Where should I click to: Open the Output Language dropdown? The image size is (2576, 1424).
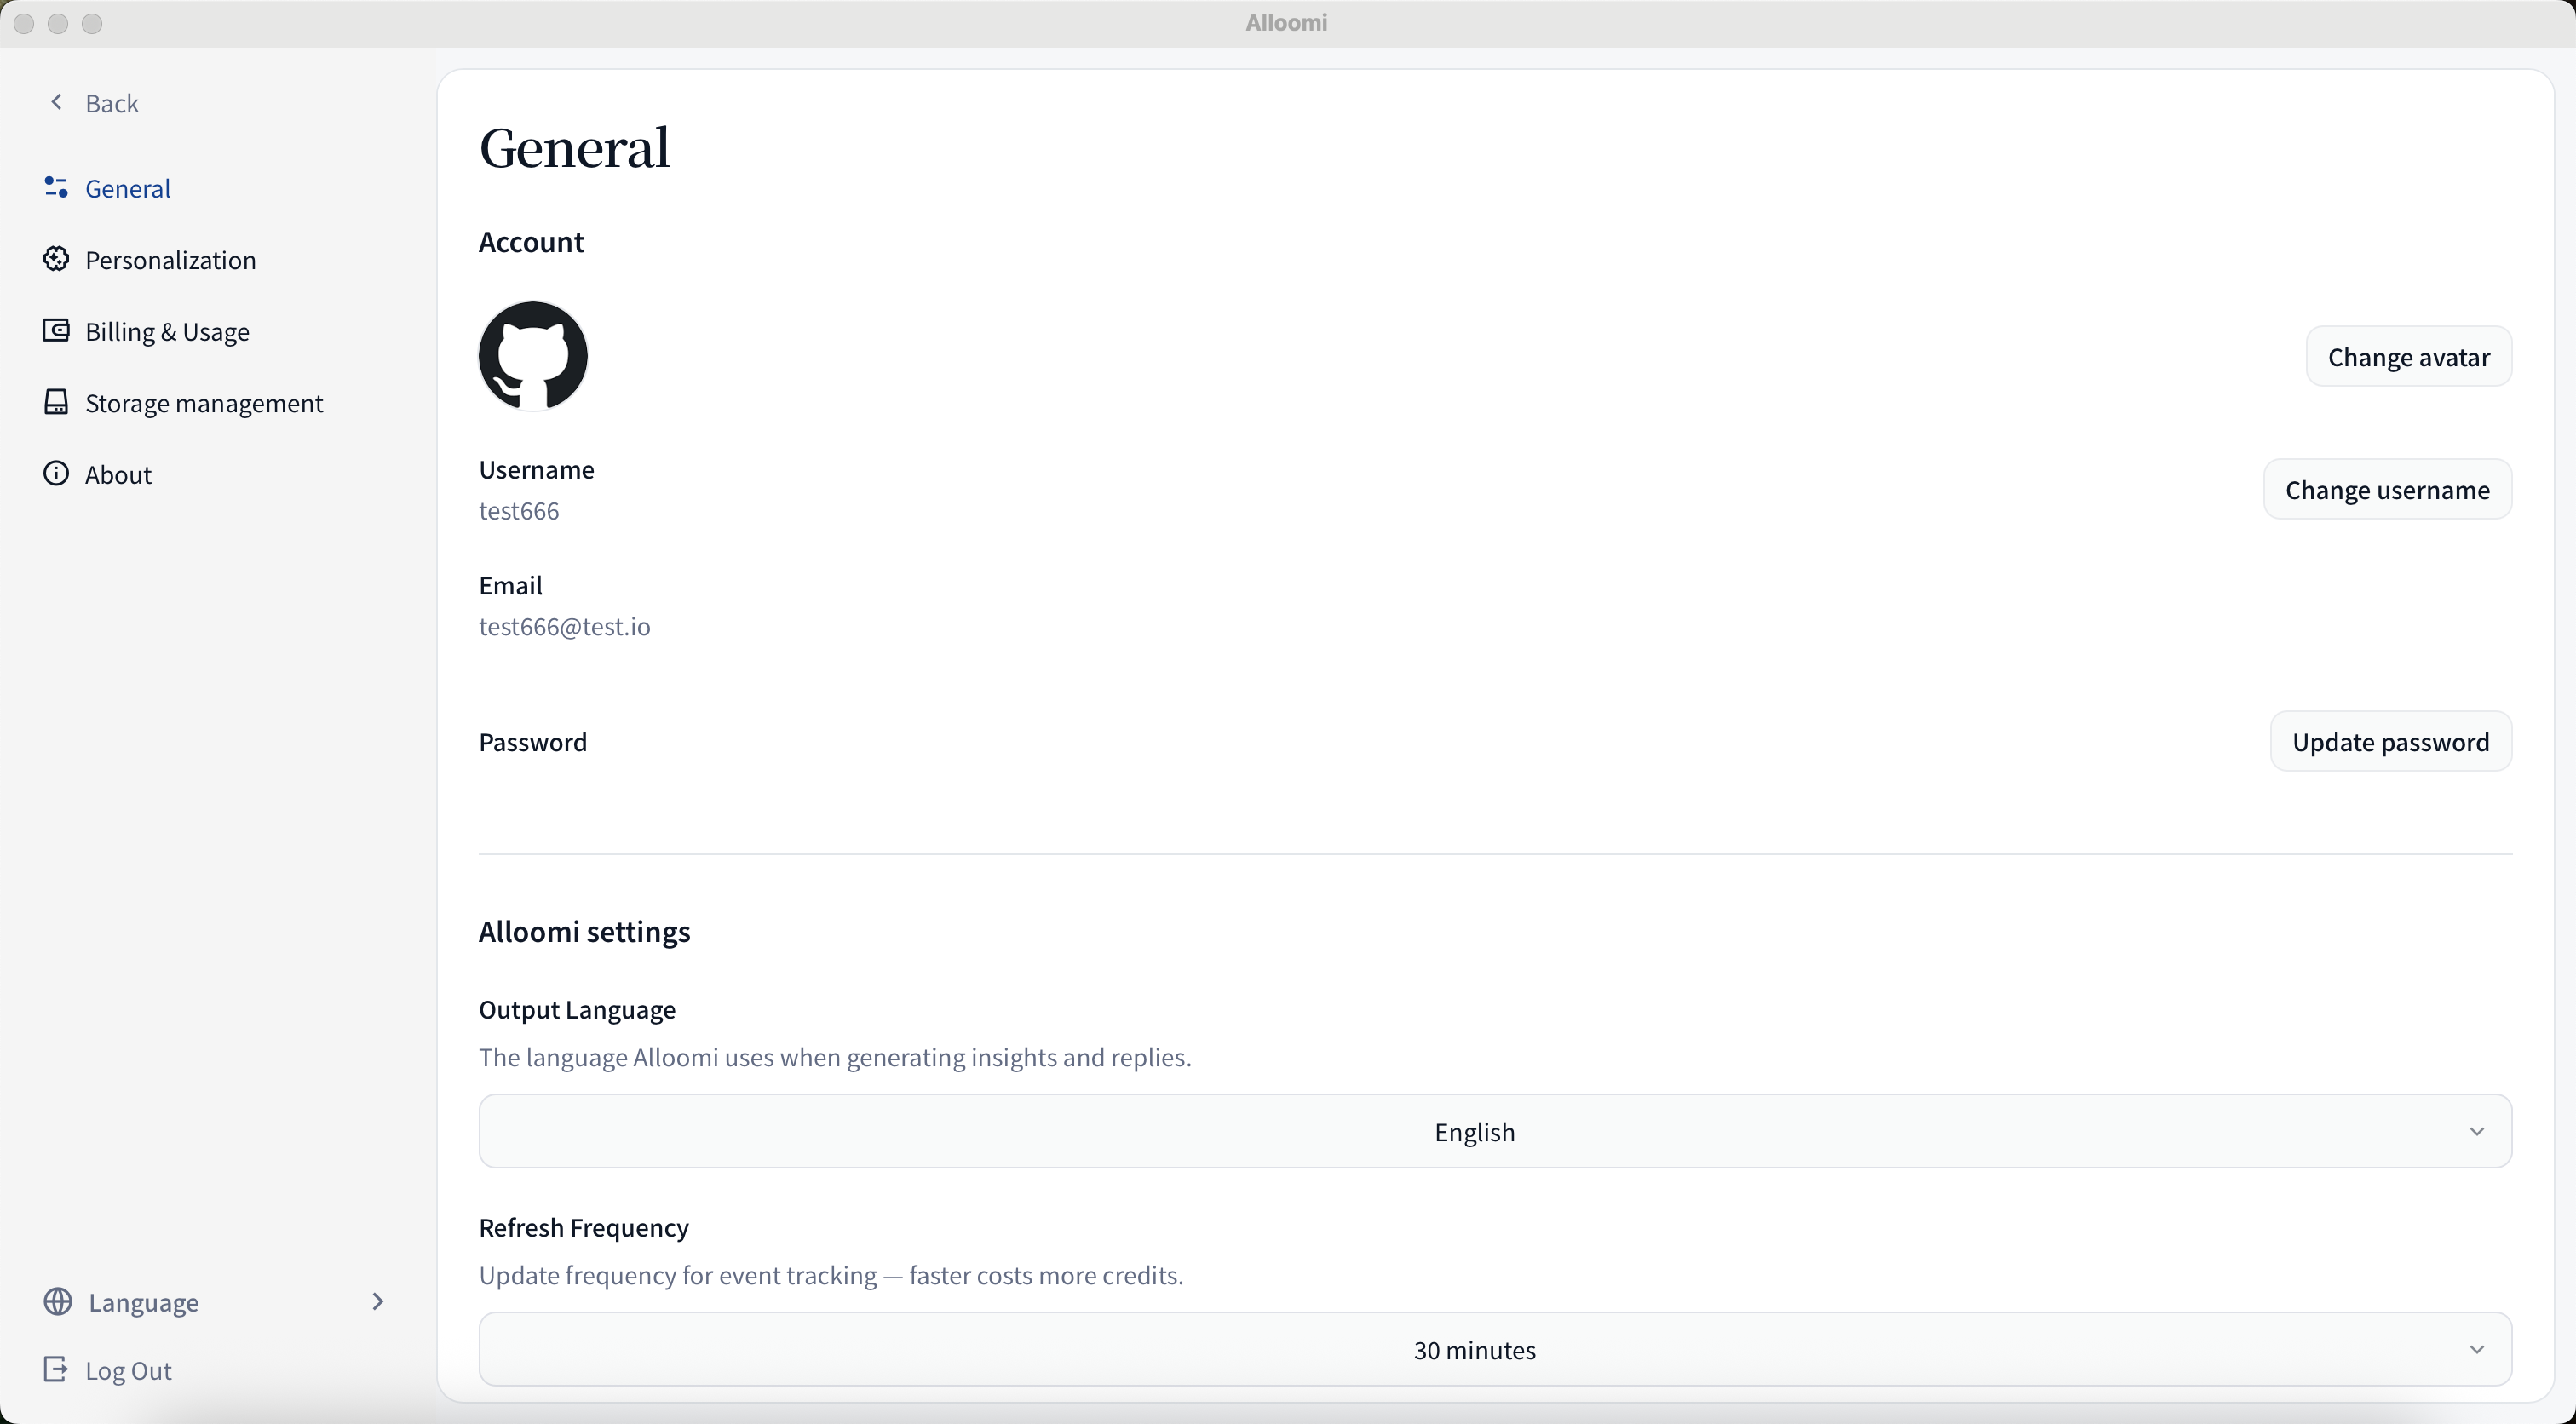point(1494,1132)
